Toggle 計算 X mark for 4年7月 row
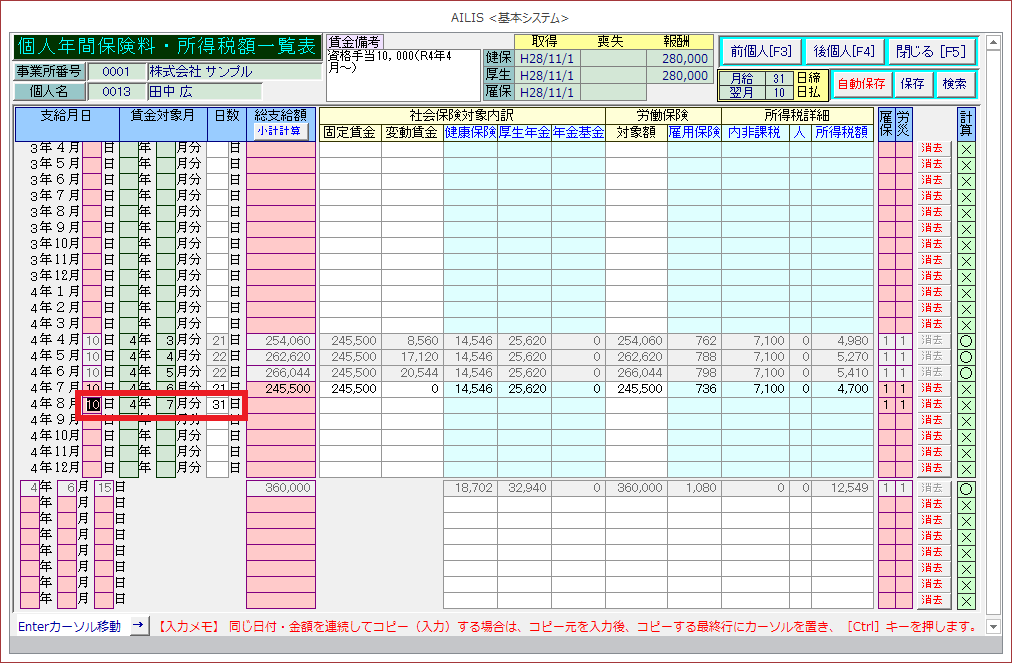Viewport: 1012px width, 663px height. pyautogui.click(x=965, y=388)
